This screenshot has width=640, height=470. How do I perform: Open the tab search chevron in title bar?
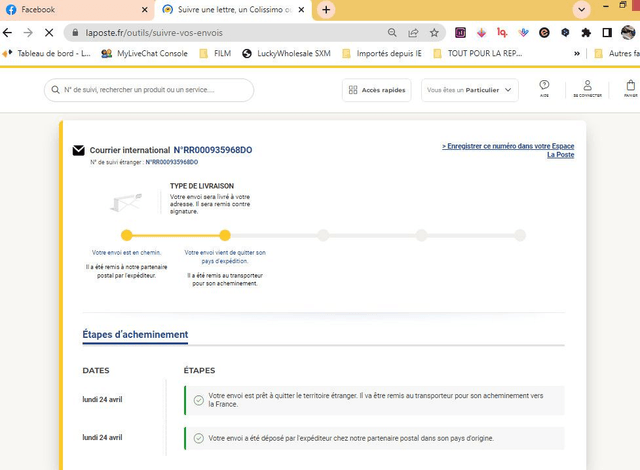pyautogui.click(x=581, y=9)
